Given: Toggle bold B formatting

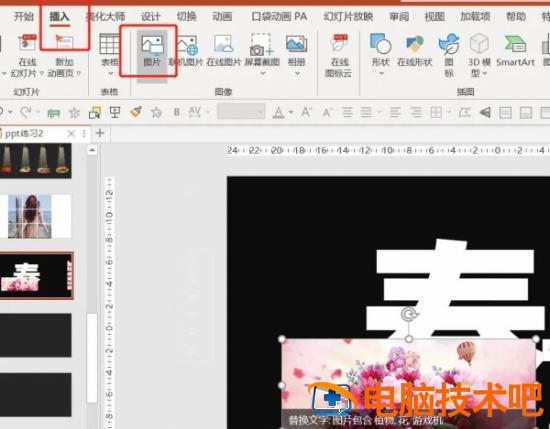Looking at the screenshot, I should coord(177,112).
